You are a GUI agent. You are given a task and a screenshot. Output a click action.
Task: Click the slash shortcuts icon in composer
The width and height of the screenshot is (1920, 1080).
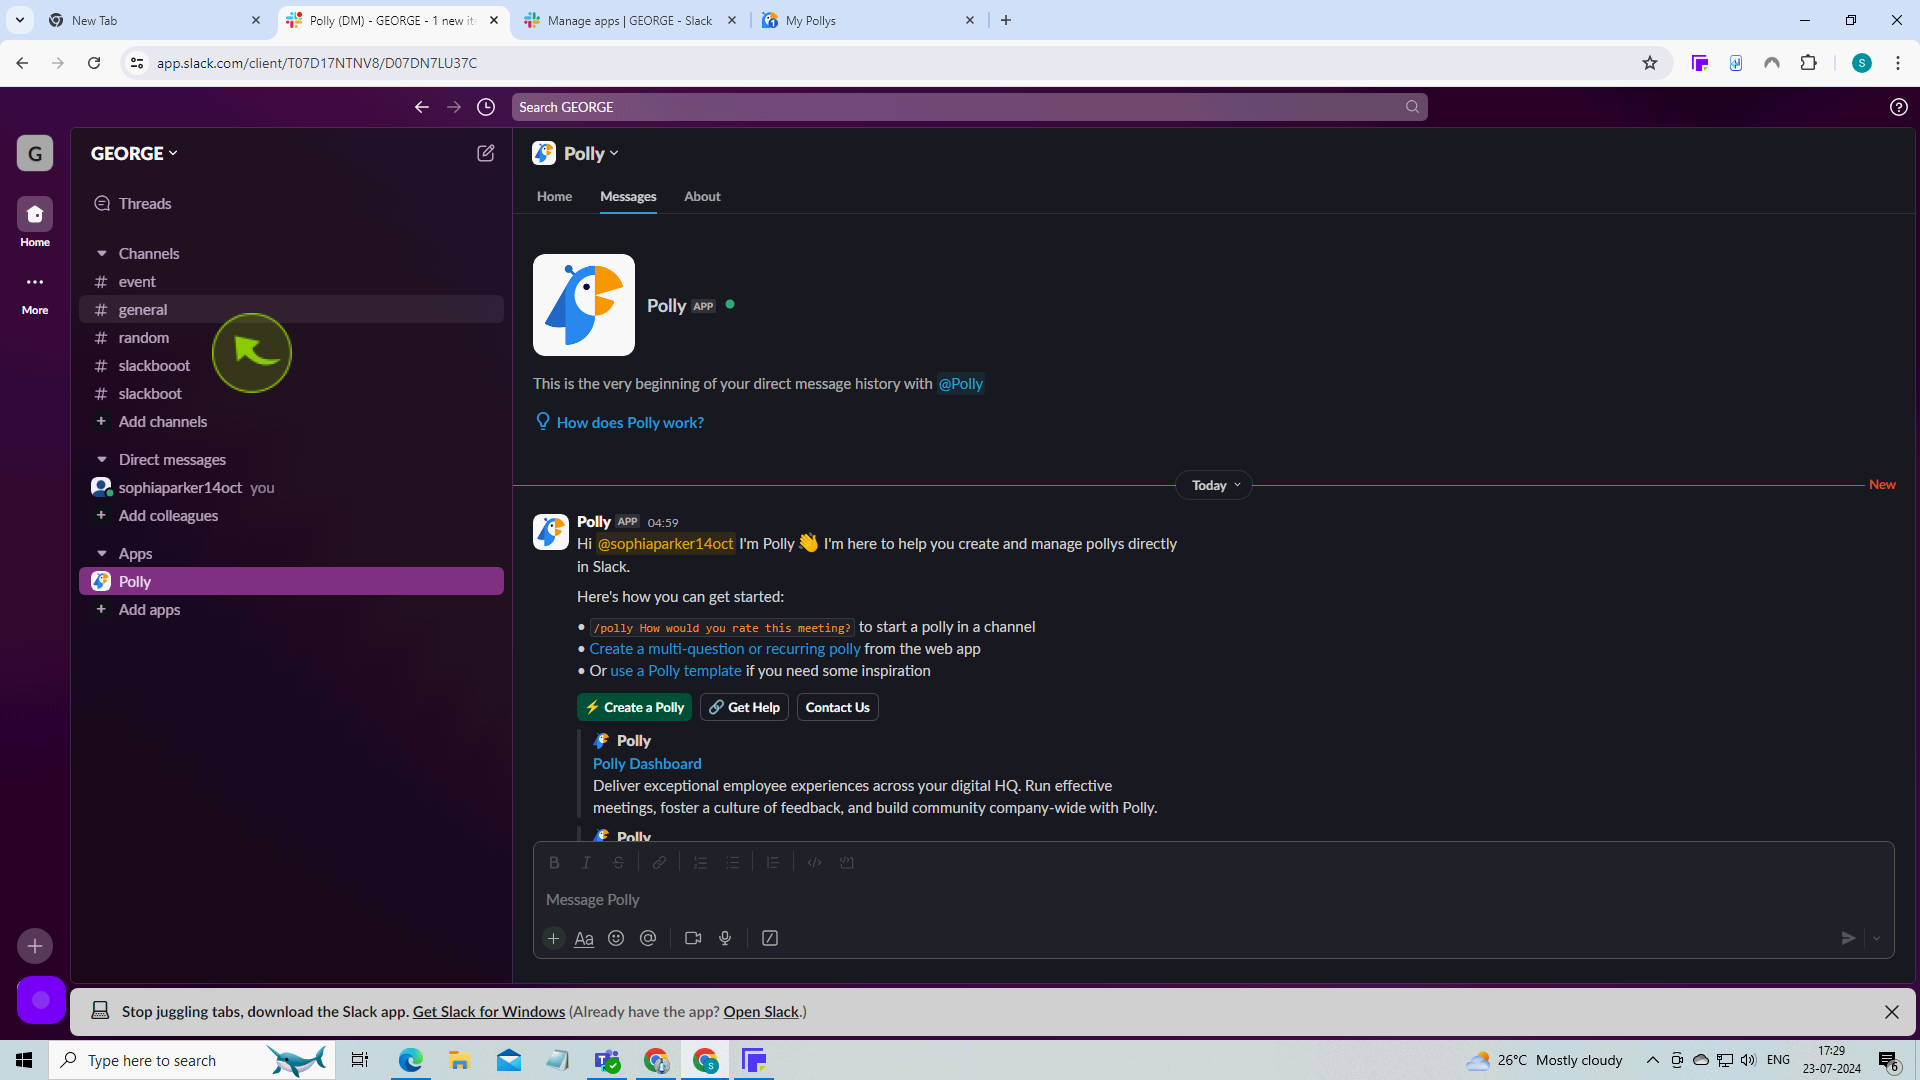[770, 938]
